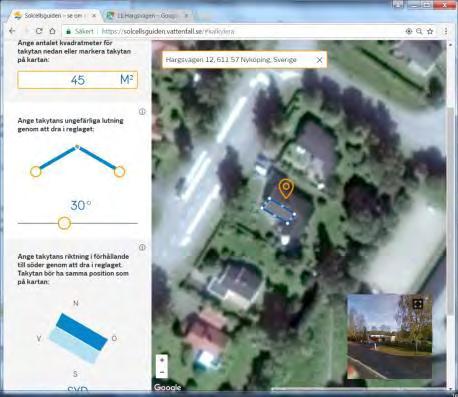This screenshot has width=458, height=397.
Task: Zoom out on the map
Action: [162, 372]
